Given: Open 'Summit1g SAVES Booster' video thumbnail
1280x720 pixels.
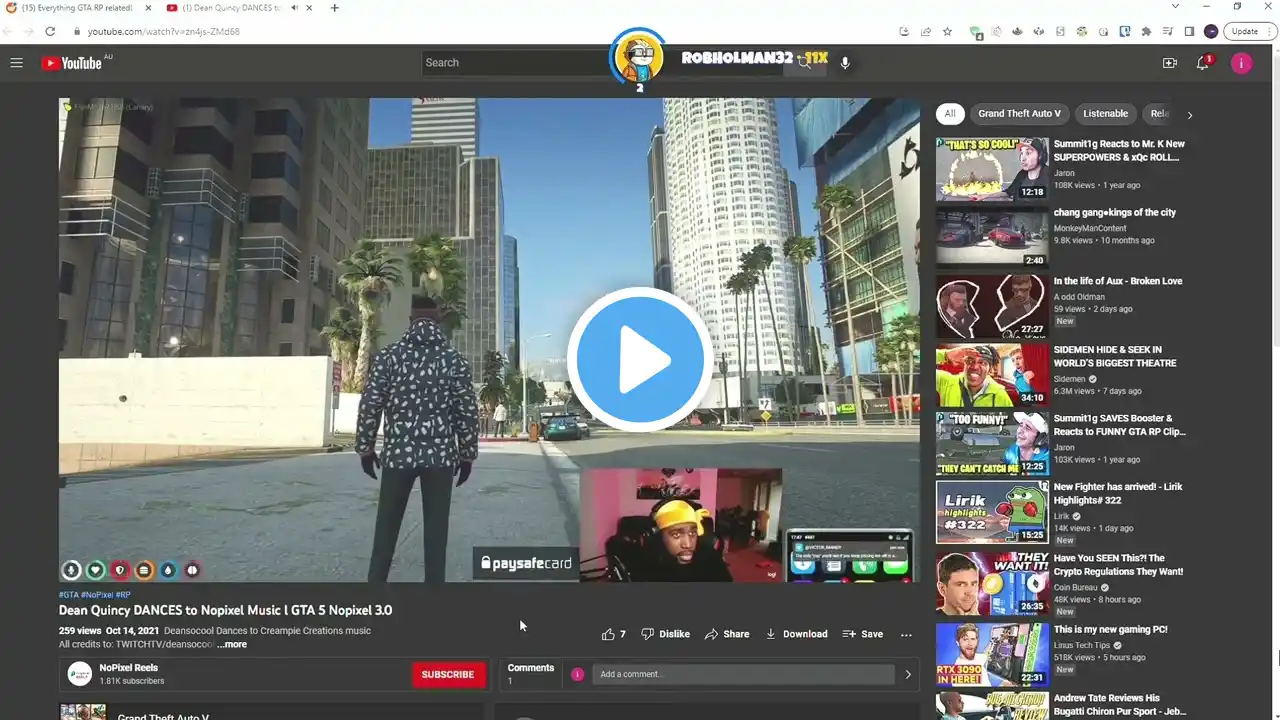Looking at the screenshot, I should point(992,444).
